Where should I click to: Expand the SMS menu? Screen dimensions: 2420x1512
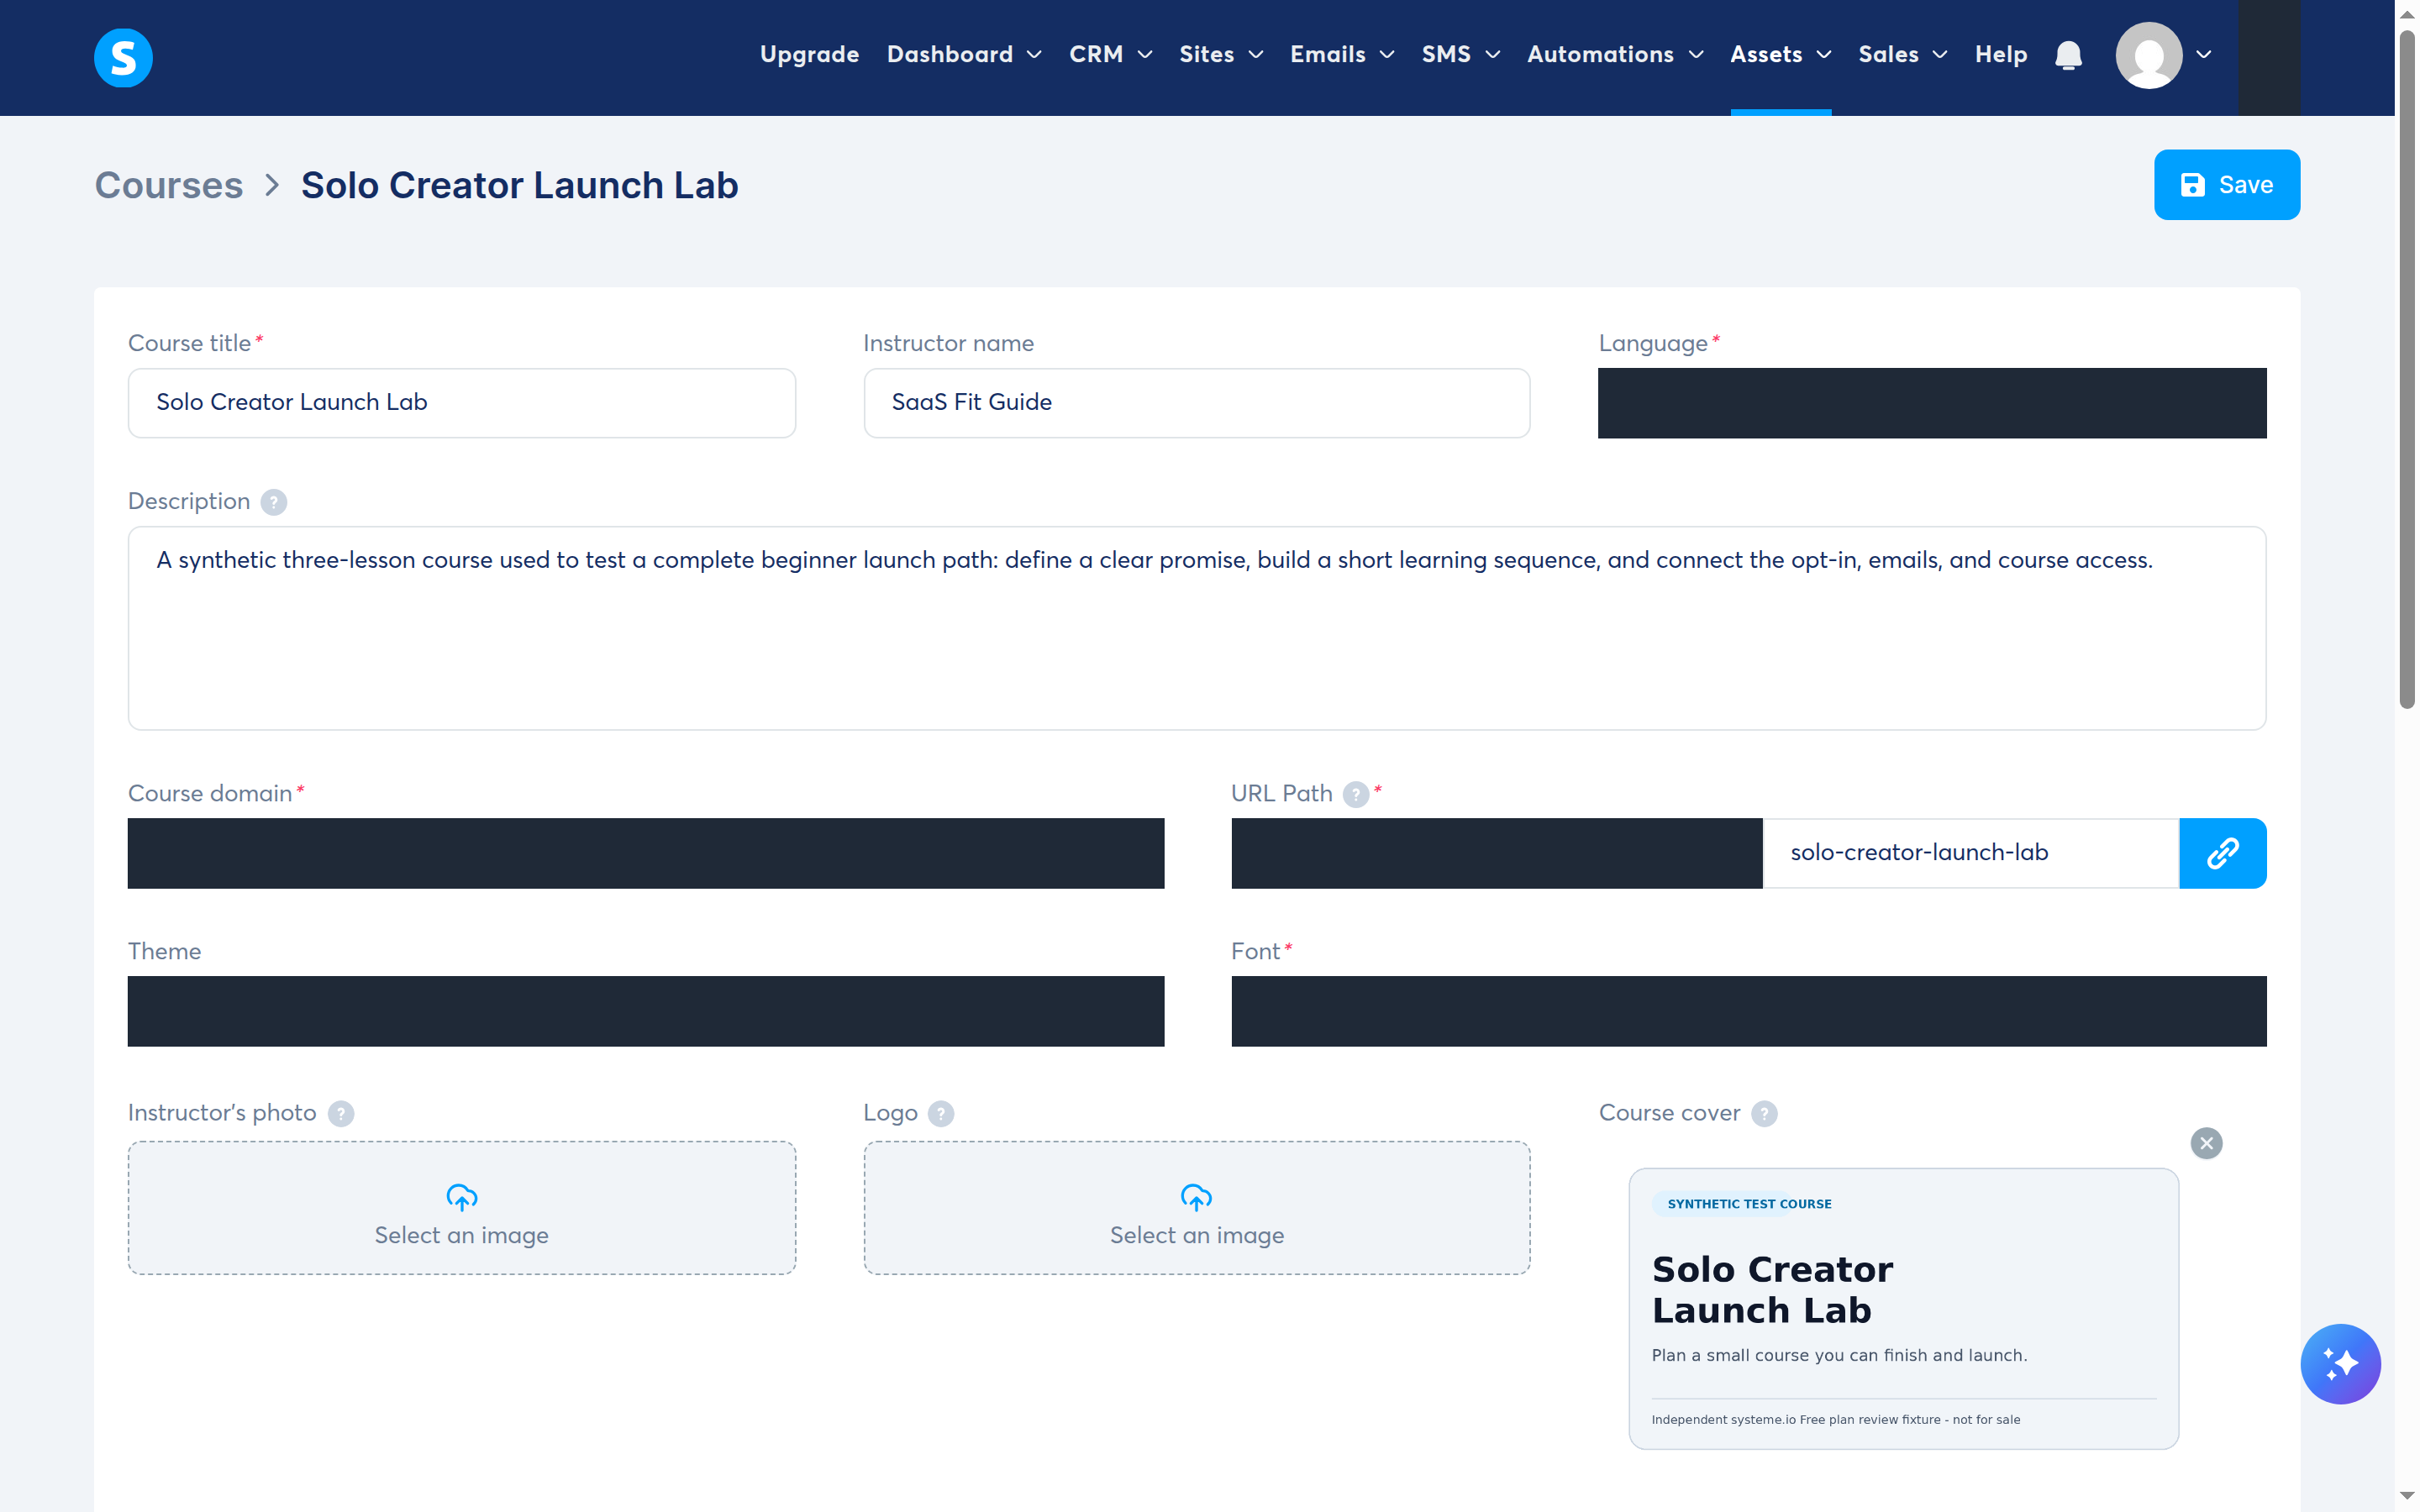click(1461, 55)
